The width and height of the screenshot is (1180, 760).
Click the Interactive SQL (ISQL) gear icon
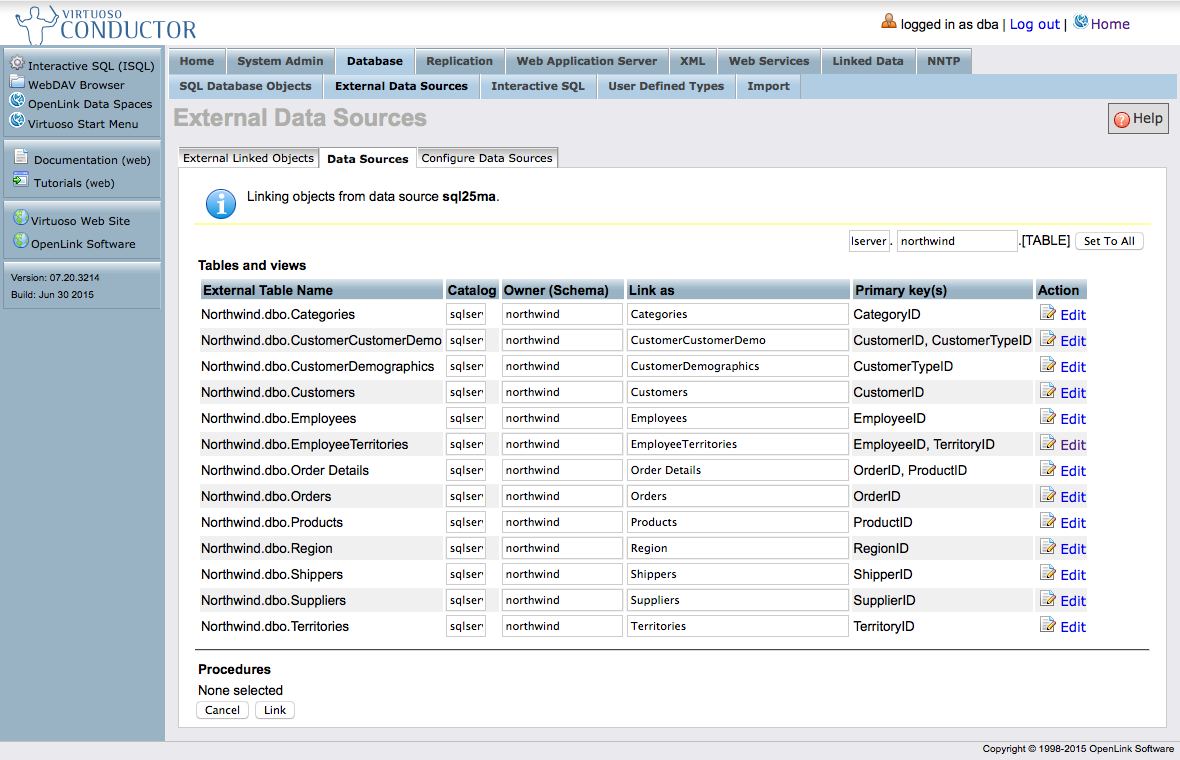point(17,64)
